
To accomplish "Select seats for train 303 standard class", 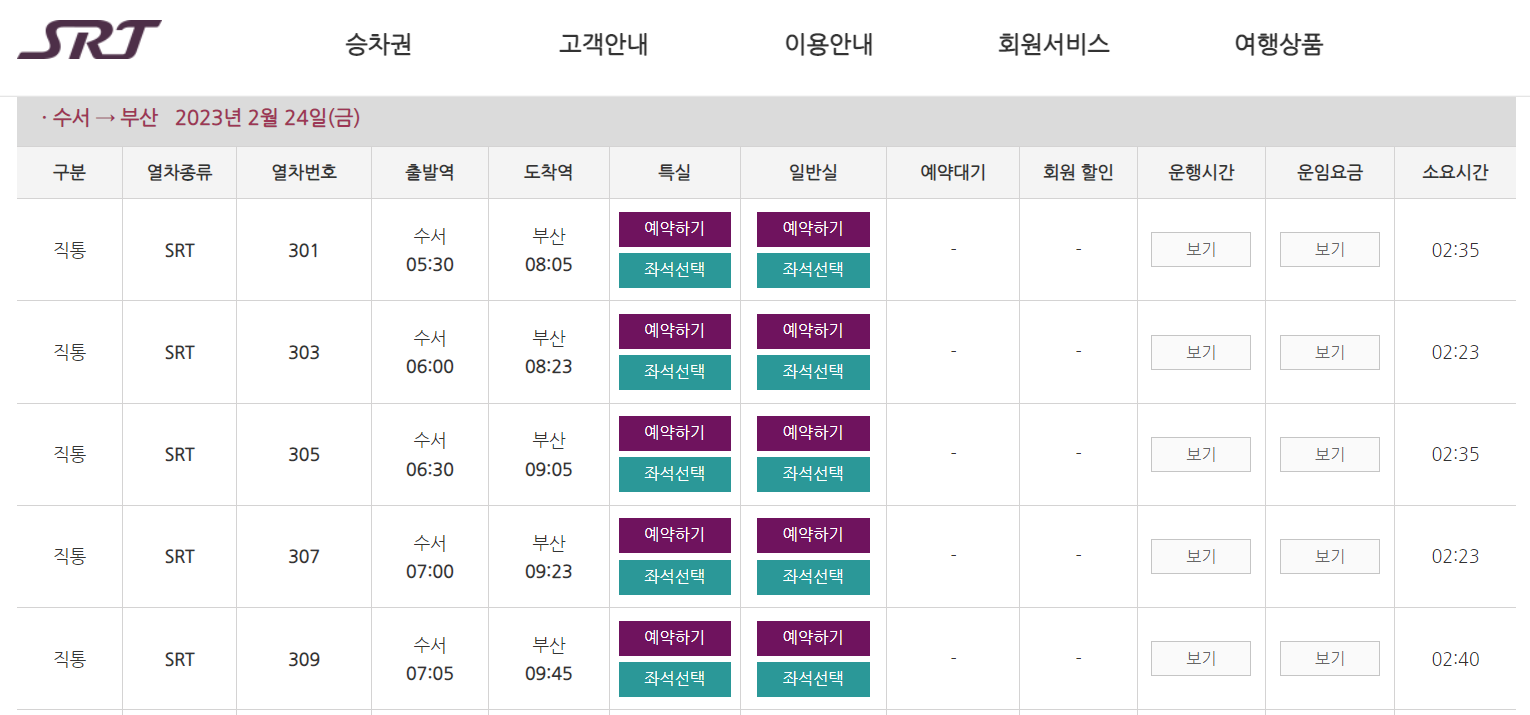I will (x=813, y=372).
